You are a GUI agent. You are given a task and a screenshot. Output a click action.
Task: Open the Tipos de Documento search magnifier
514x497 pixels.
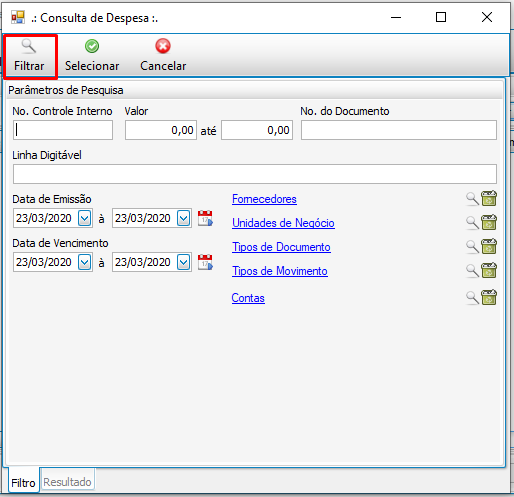click(x=472, y=247)
